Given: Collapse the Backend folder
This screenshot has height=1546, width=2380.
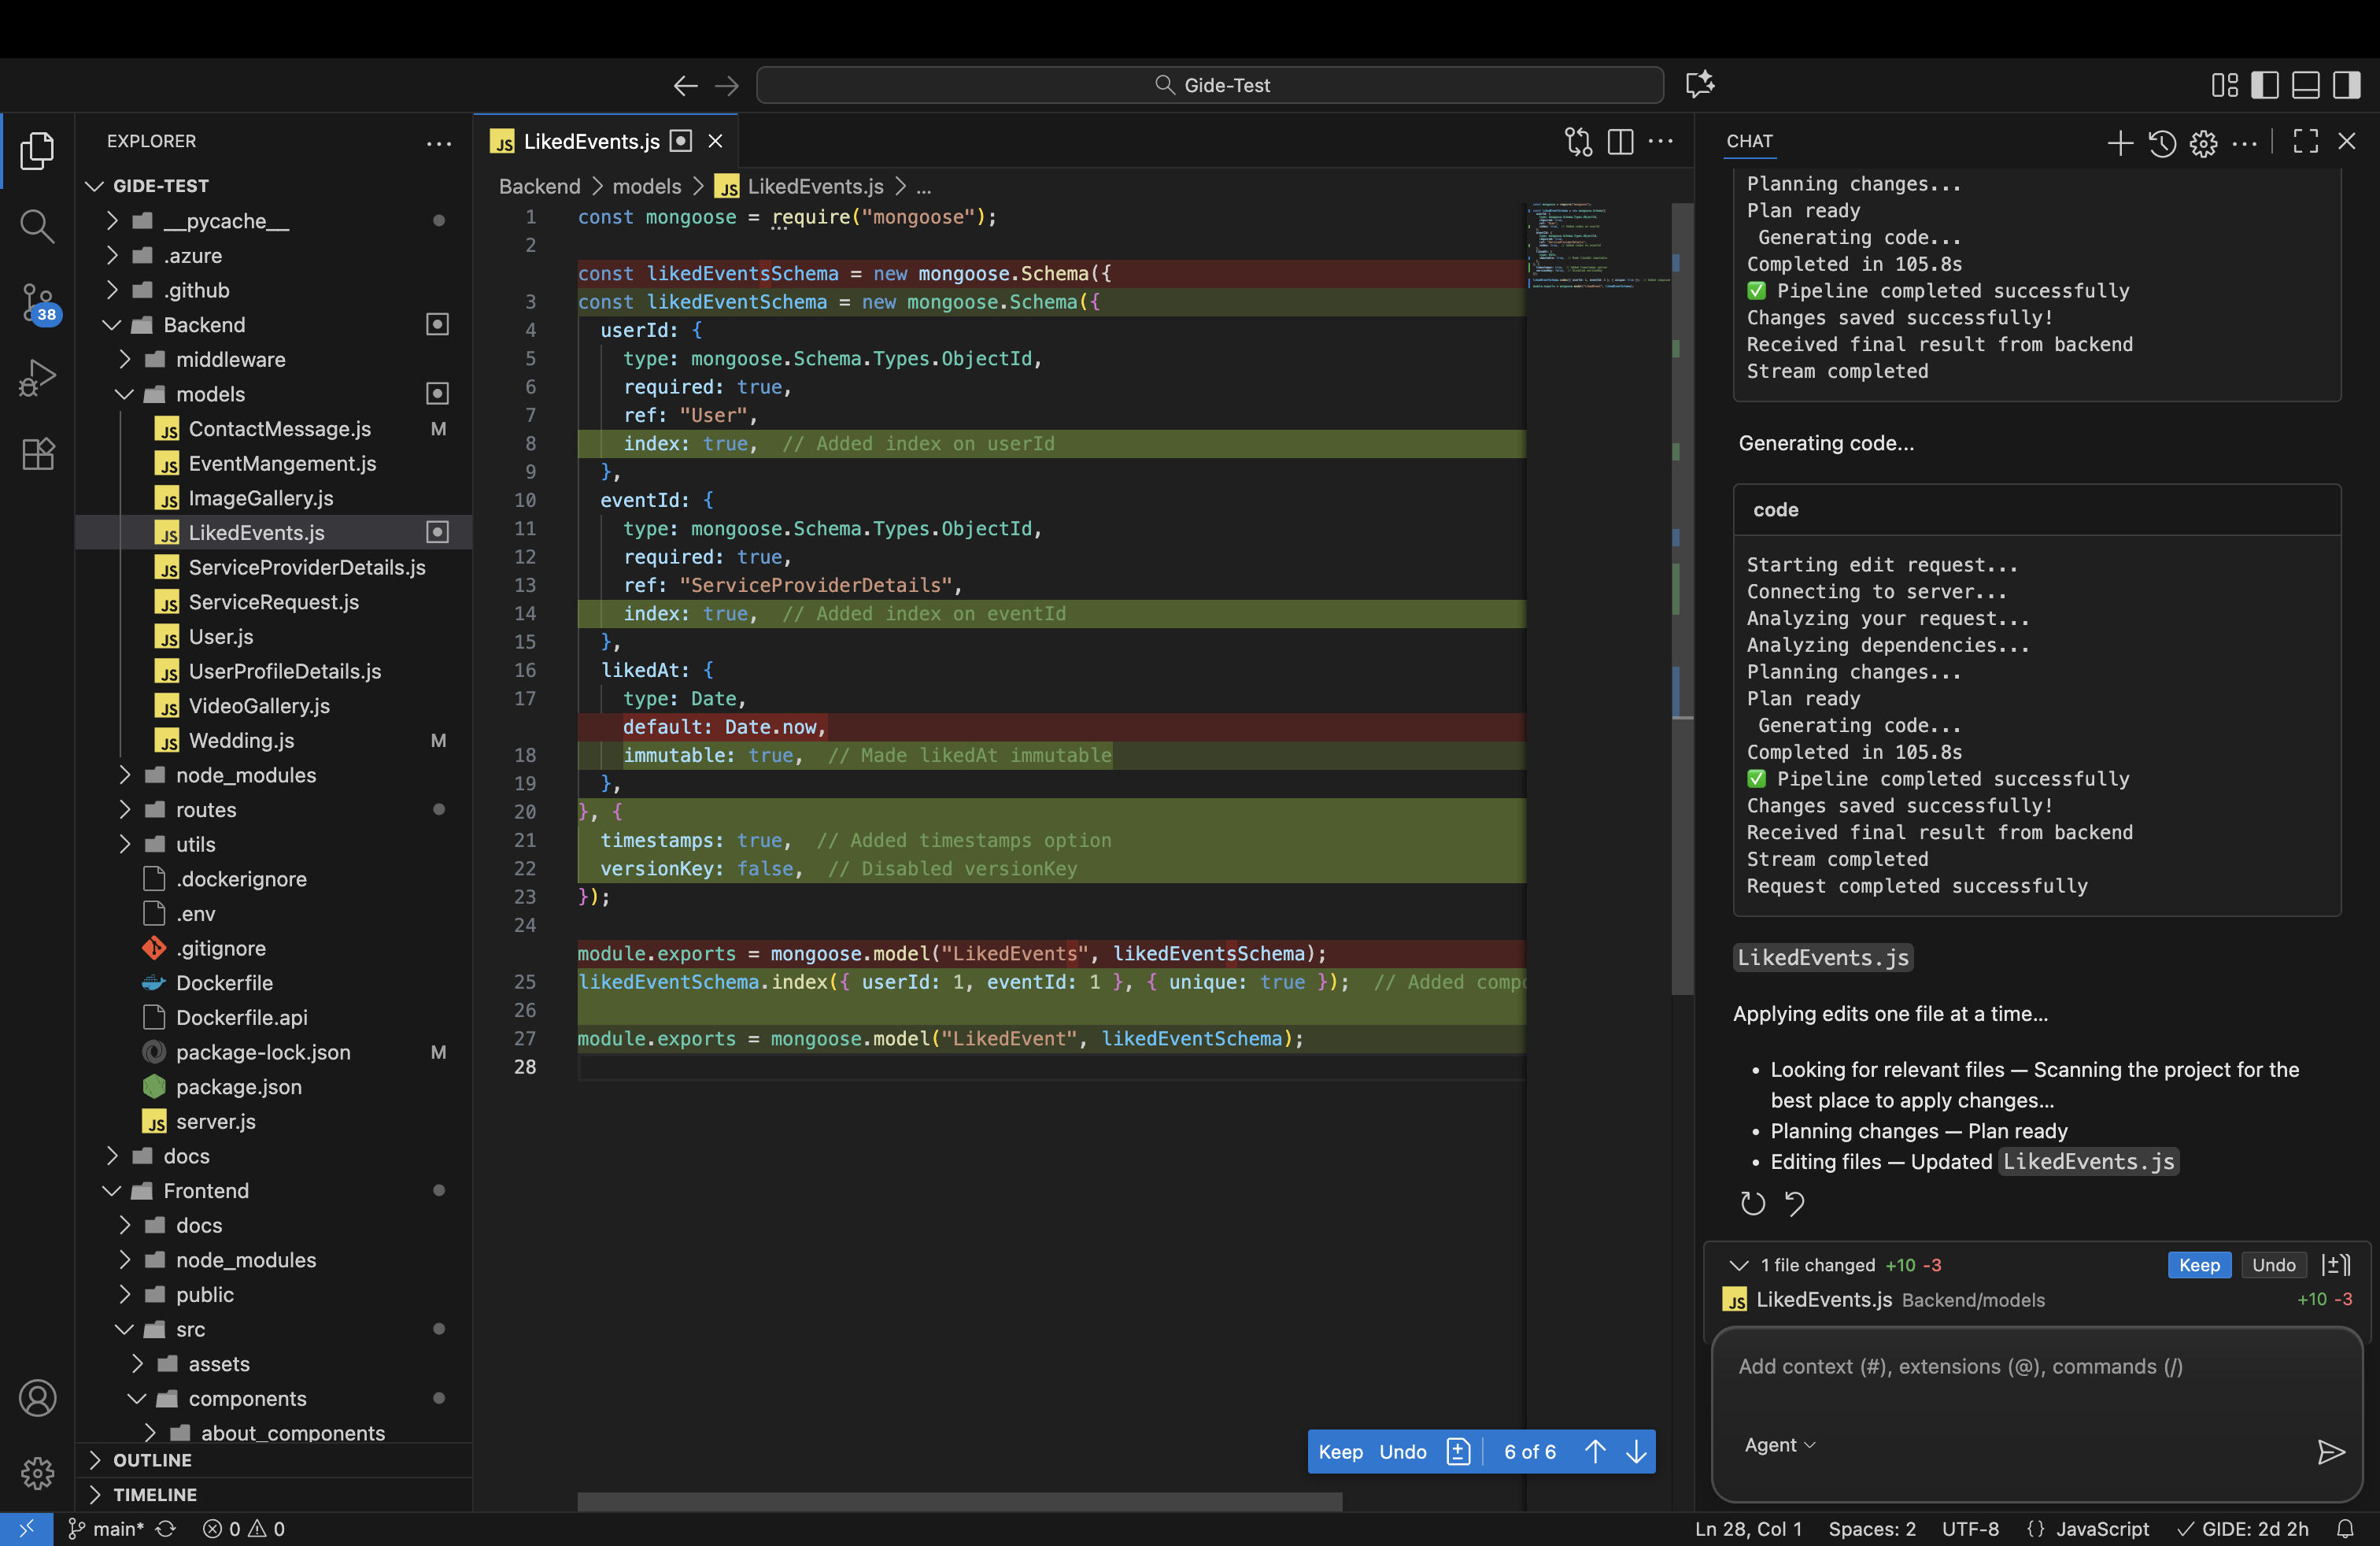Looking at the screenshot, I should [x=204, y=324].
